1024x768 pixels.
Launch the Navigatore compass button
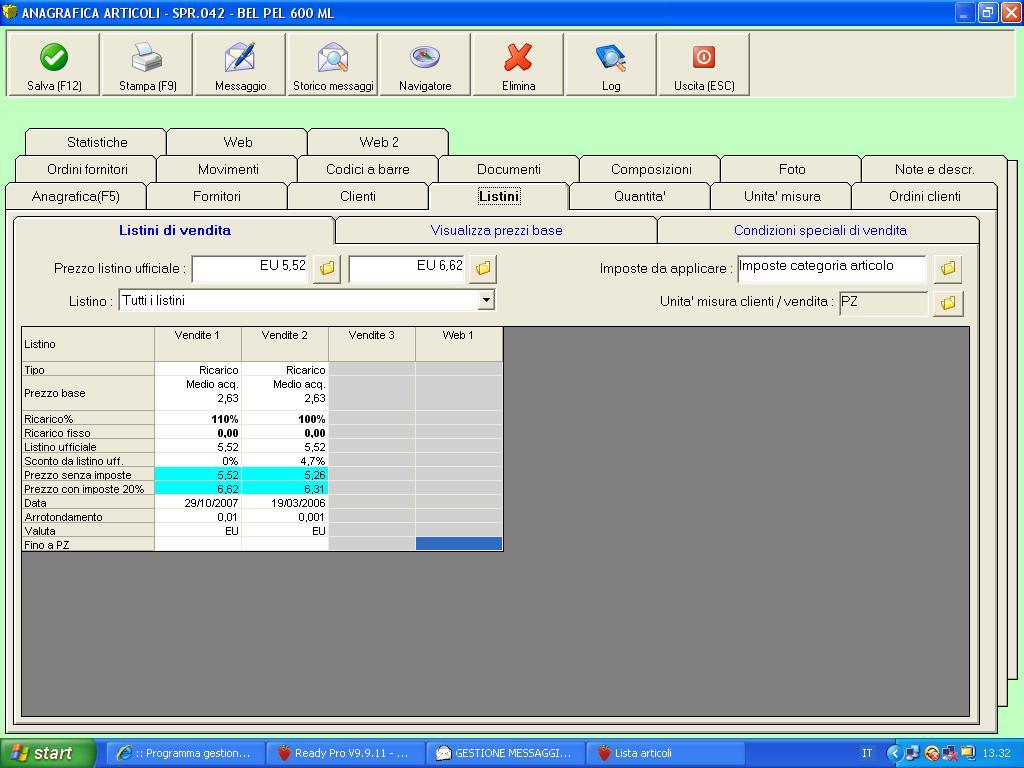pyautogui.click(x=425, y=65)
